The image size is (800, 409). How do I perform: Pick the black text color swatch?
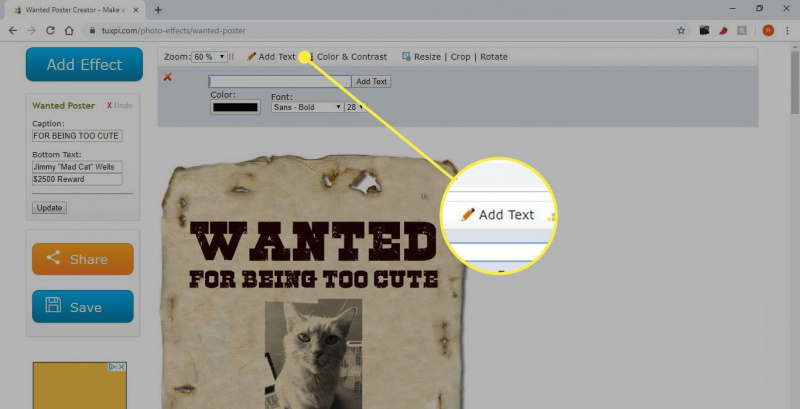235,107
